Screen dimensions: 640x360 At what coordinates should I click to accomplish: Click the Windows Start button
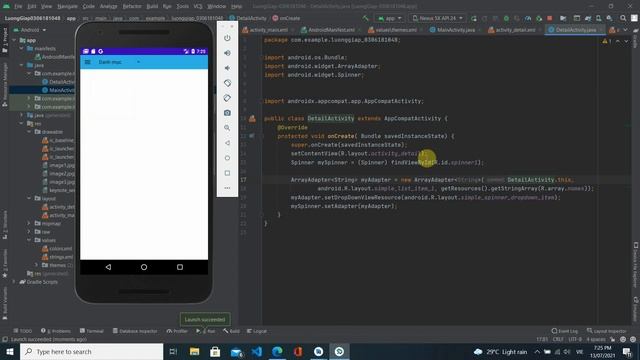pos(9,352)
